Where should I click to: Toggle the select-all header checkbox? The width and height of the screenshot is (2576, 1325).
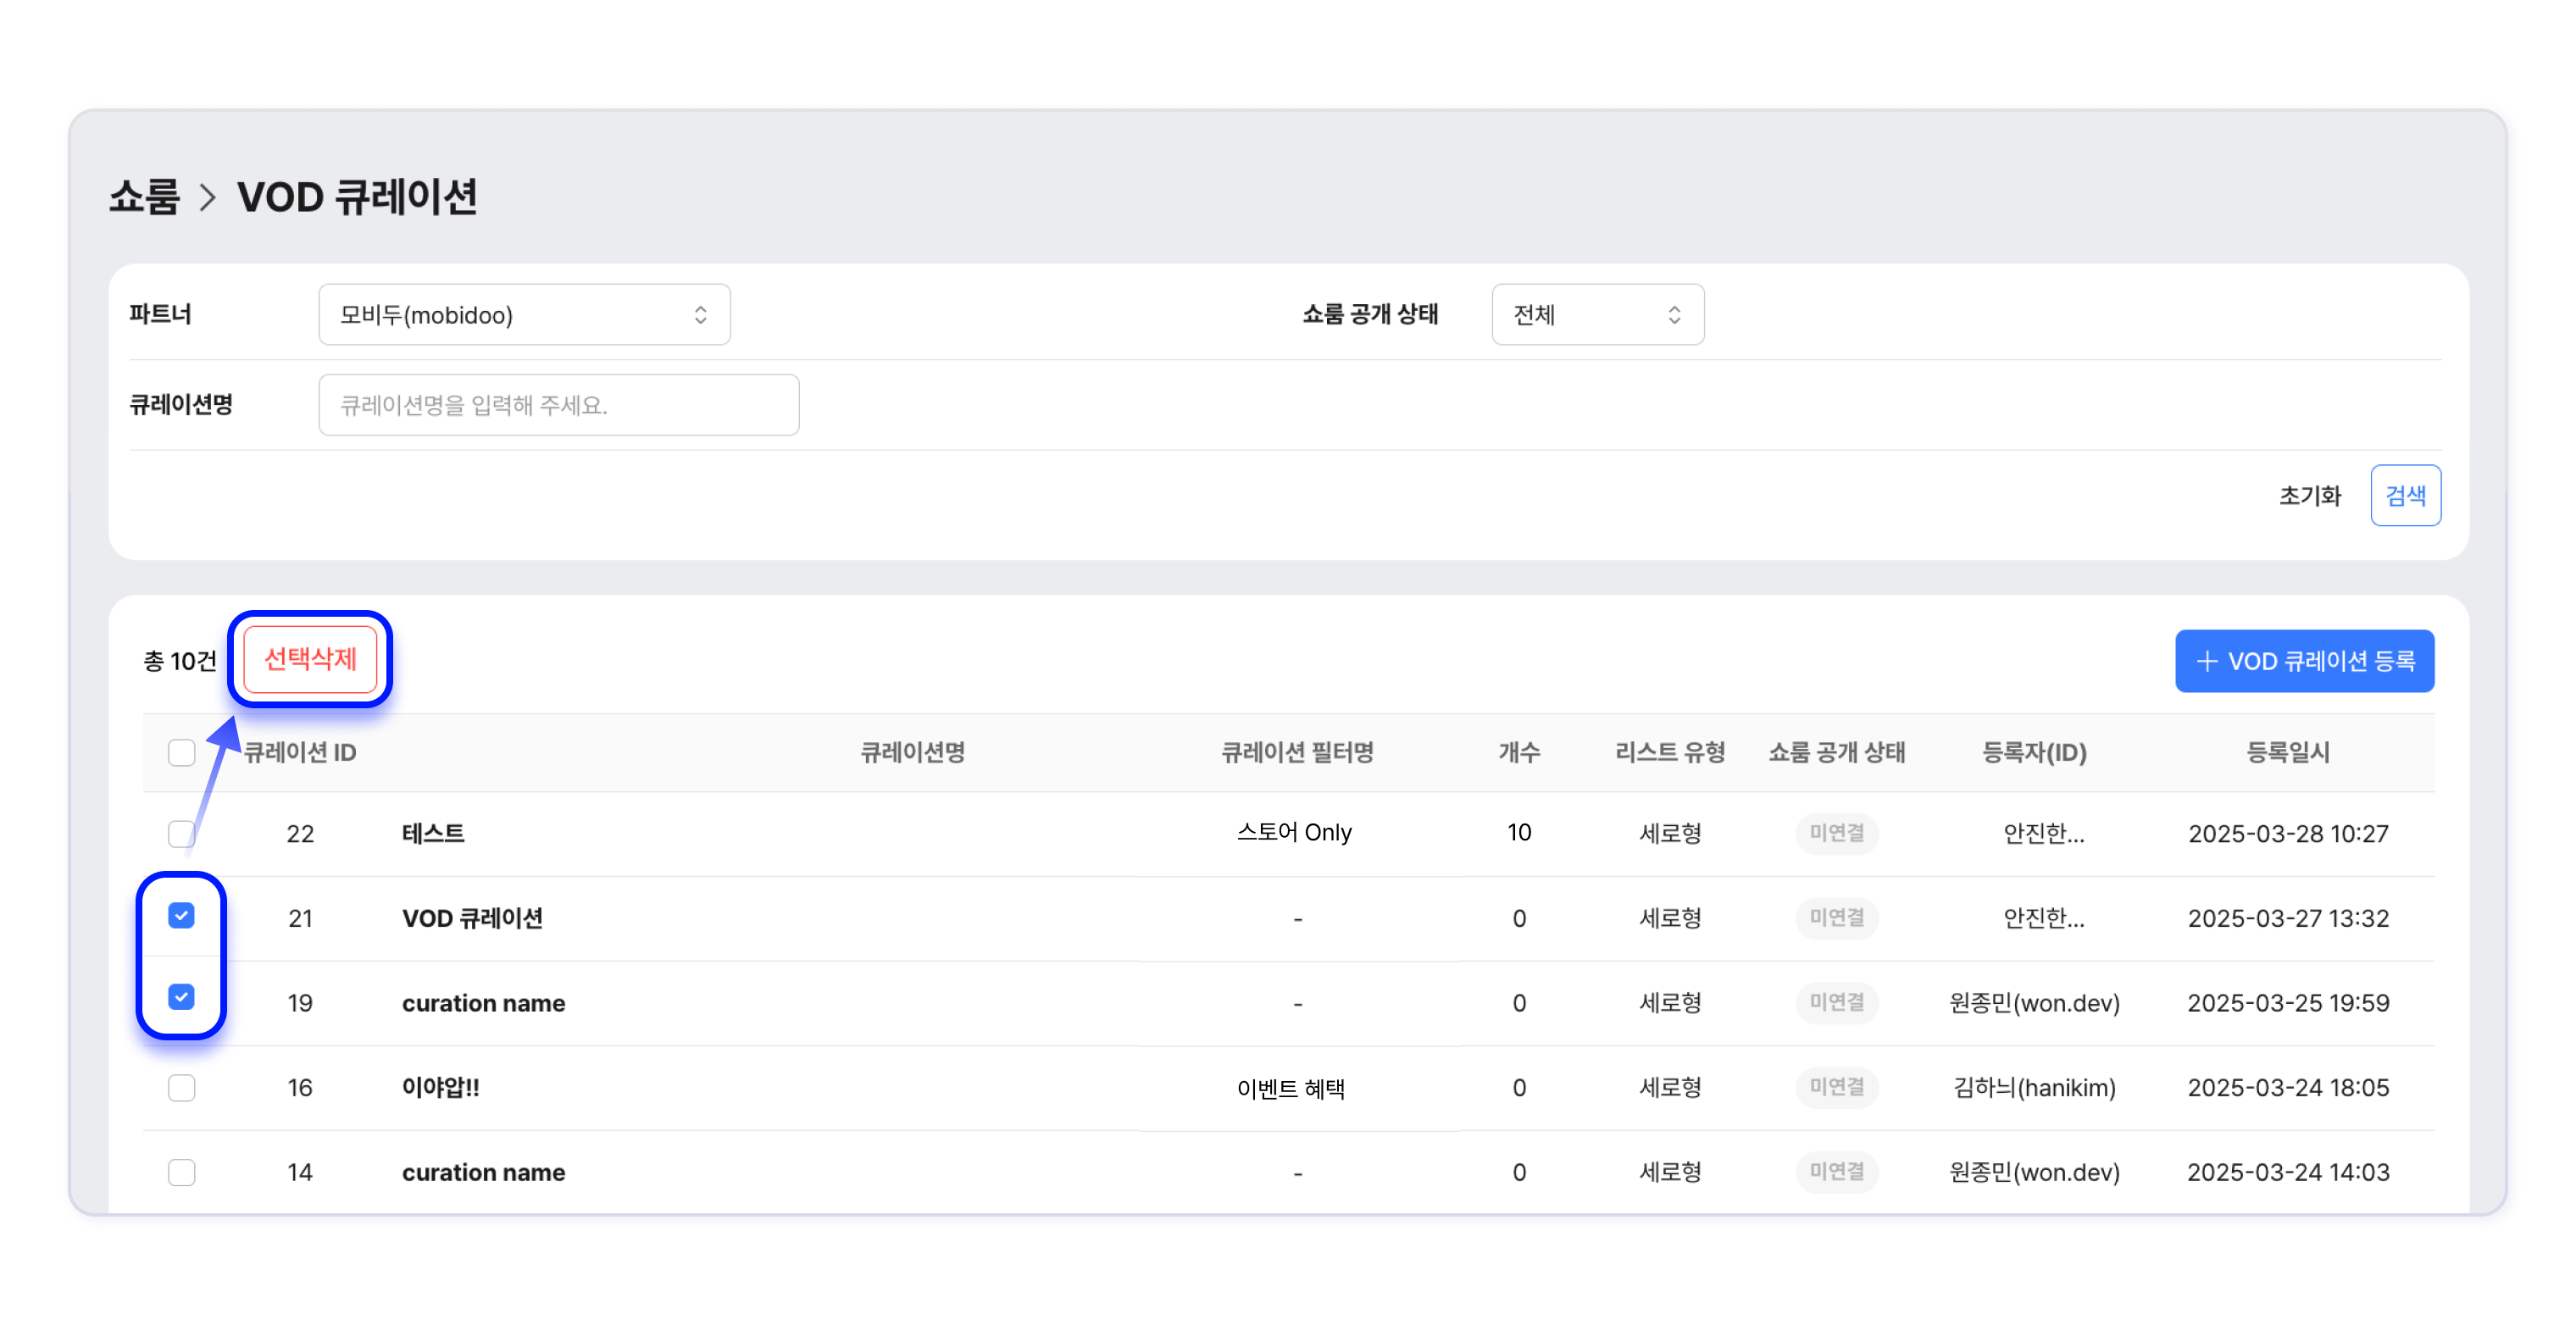181,752
